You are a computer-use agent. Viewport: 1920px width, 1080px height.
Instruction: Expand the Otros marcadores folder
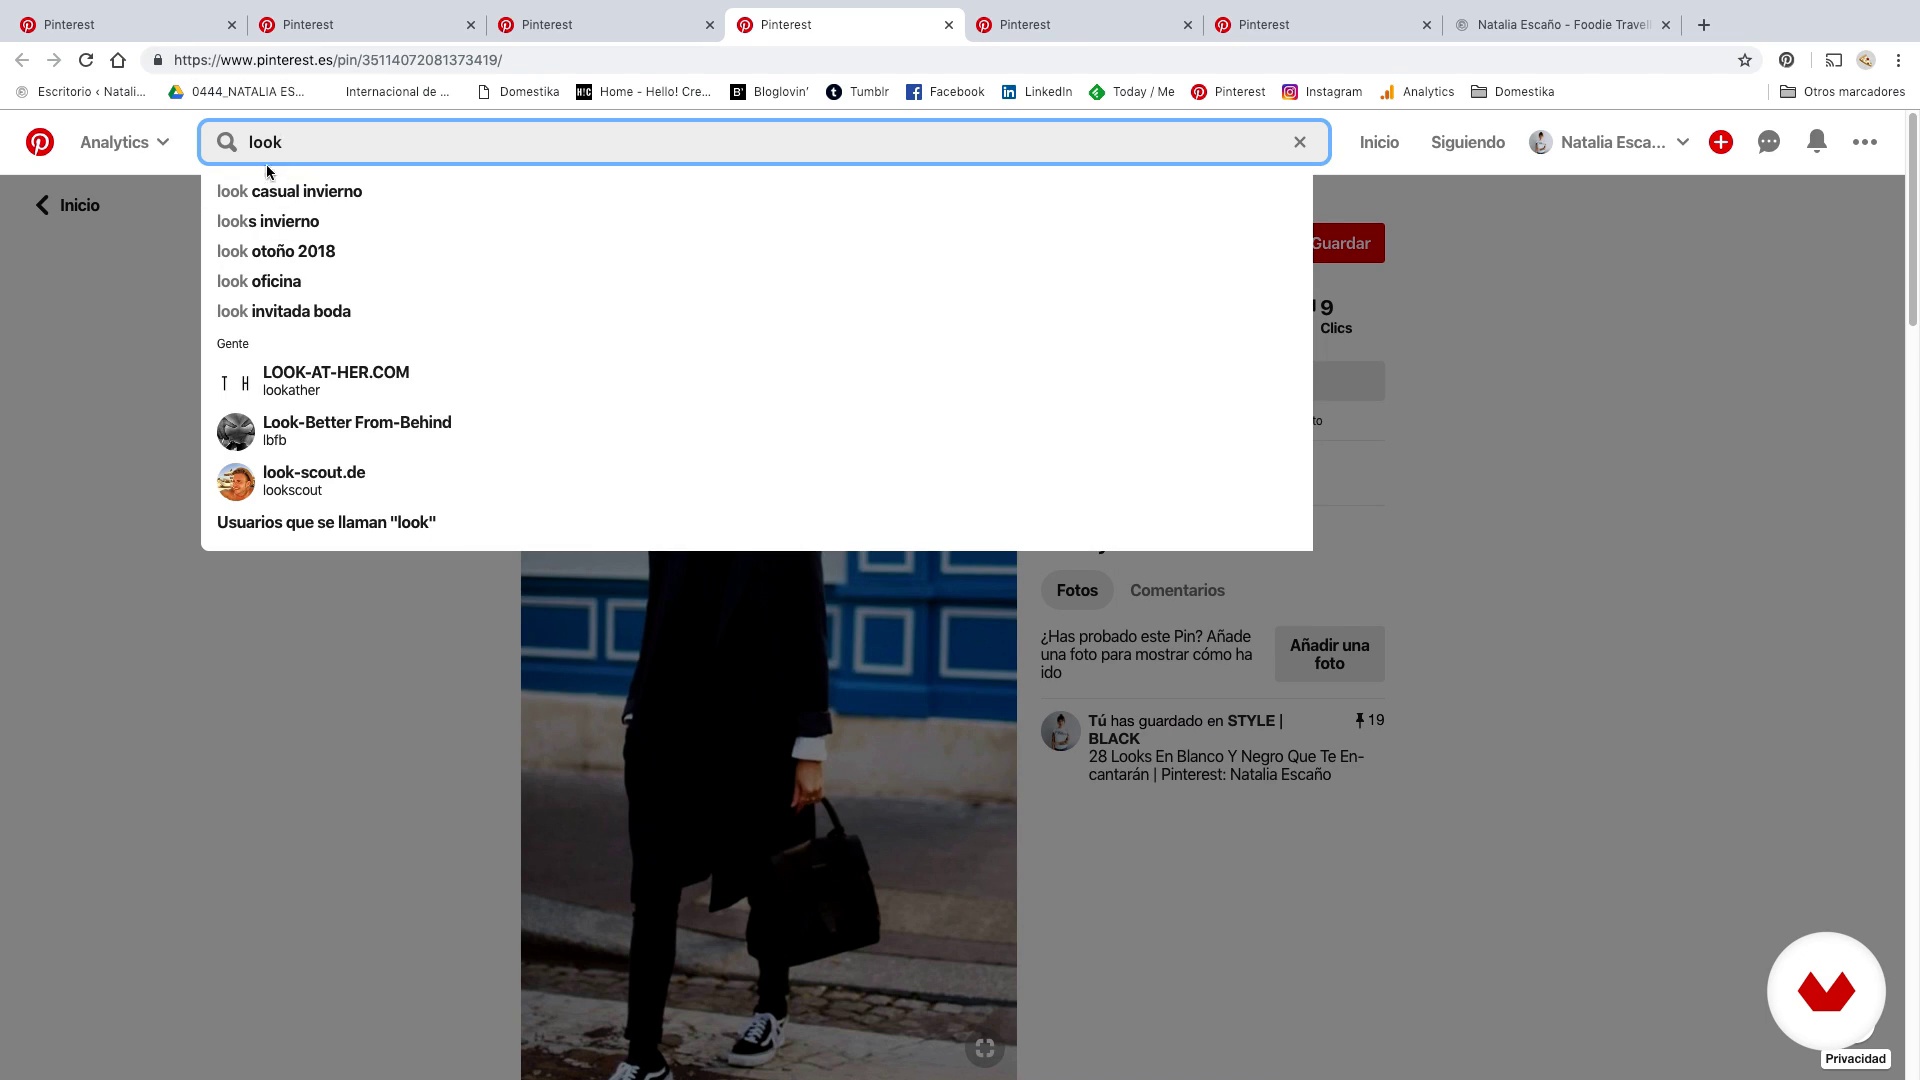pos(1843,92)
